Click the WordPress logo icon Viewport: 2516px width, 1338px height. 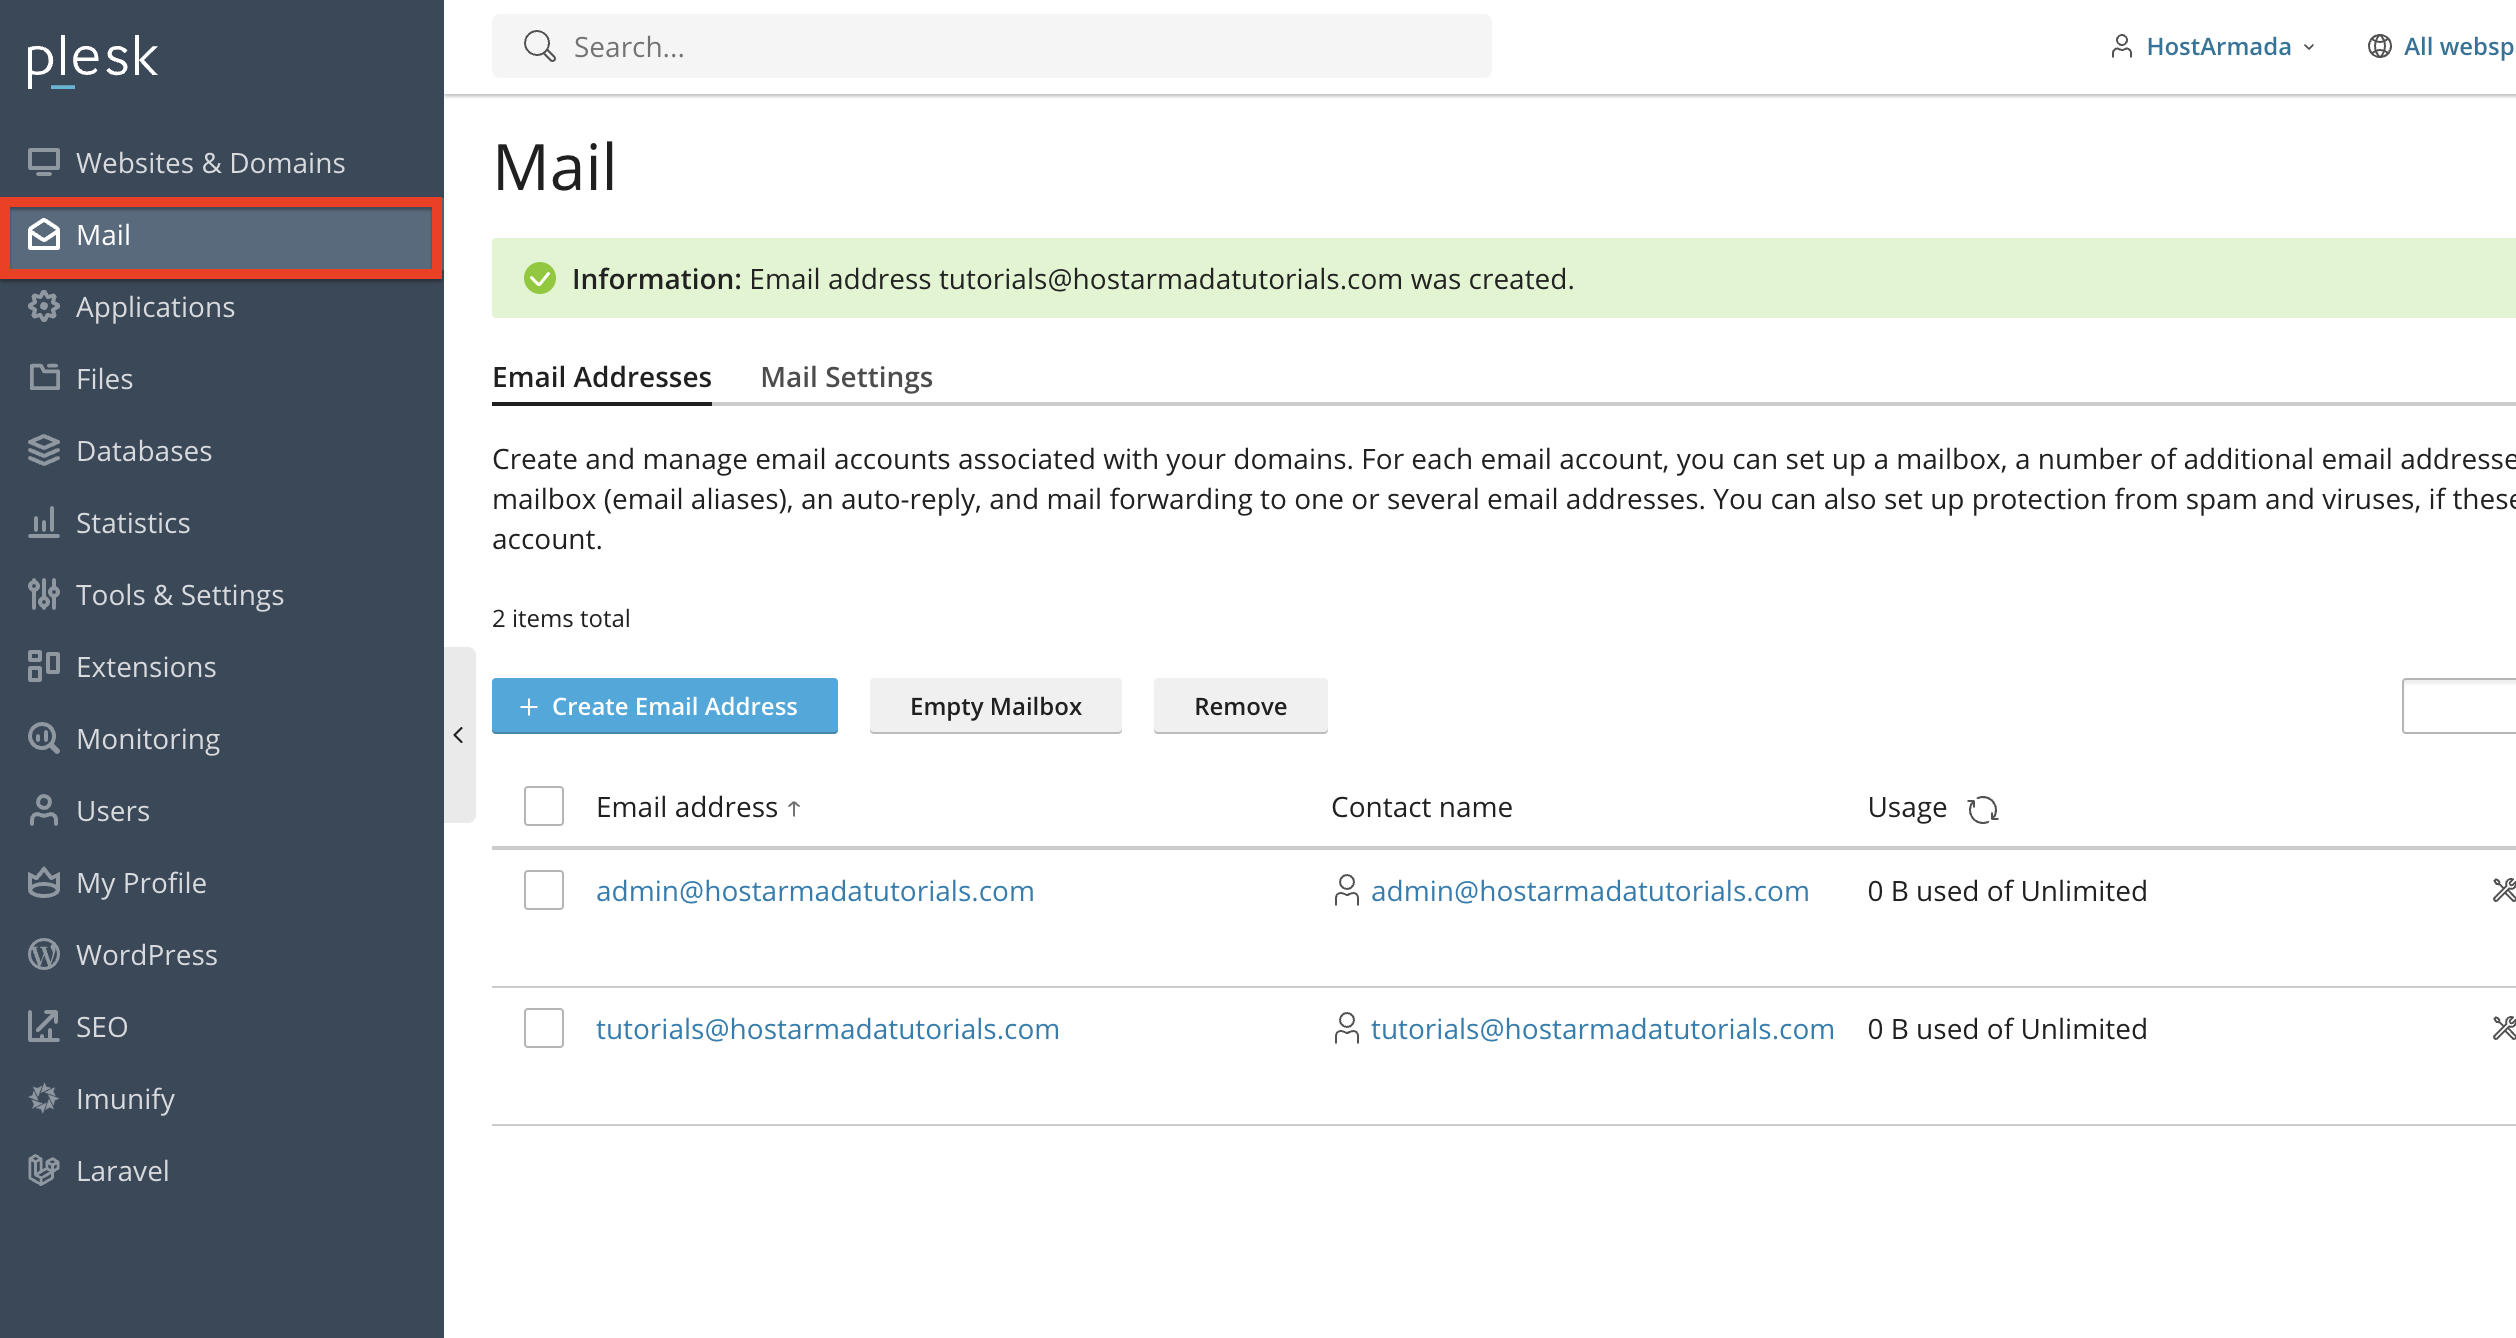point(44,954)
